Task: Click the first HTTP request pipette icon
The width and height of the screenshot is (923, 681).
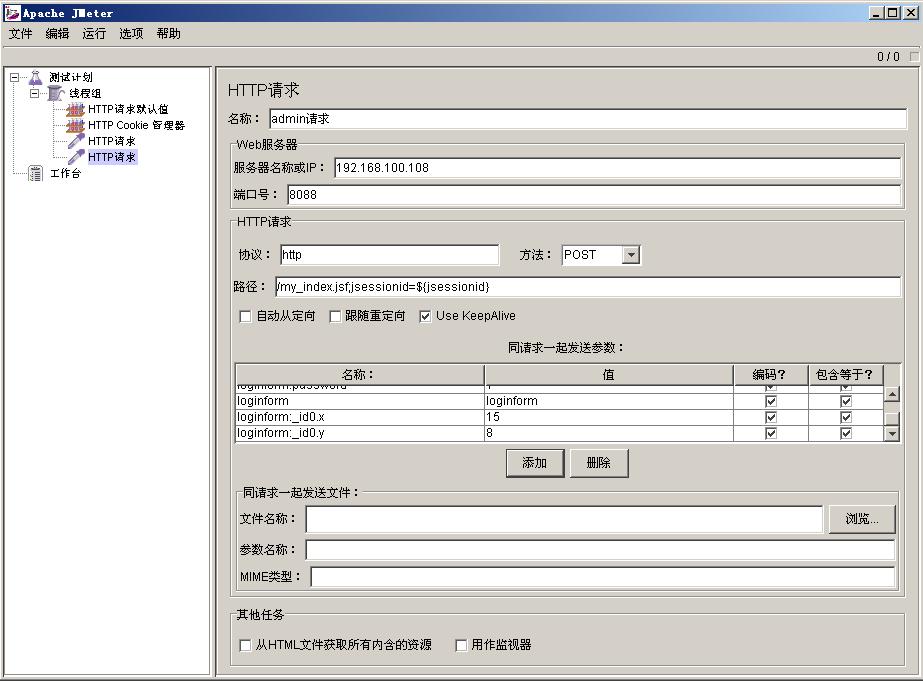Action: (x=76, y=141)
